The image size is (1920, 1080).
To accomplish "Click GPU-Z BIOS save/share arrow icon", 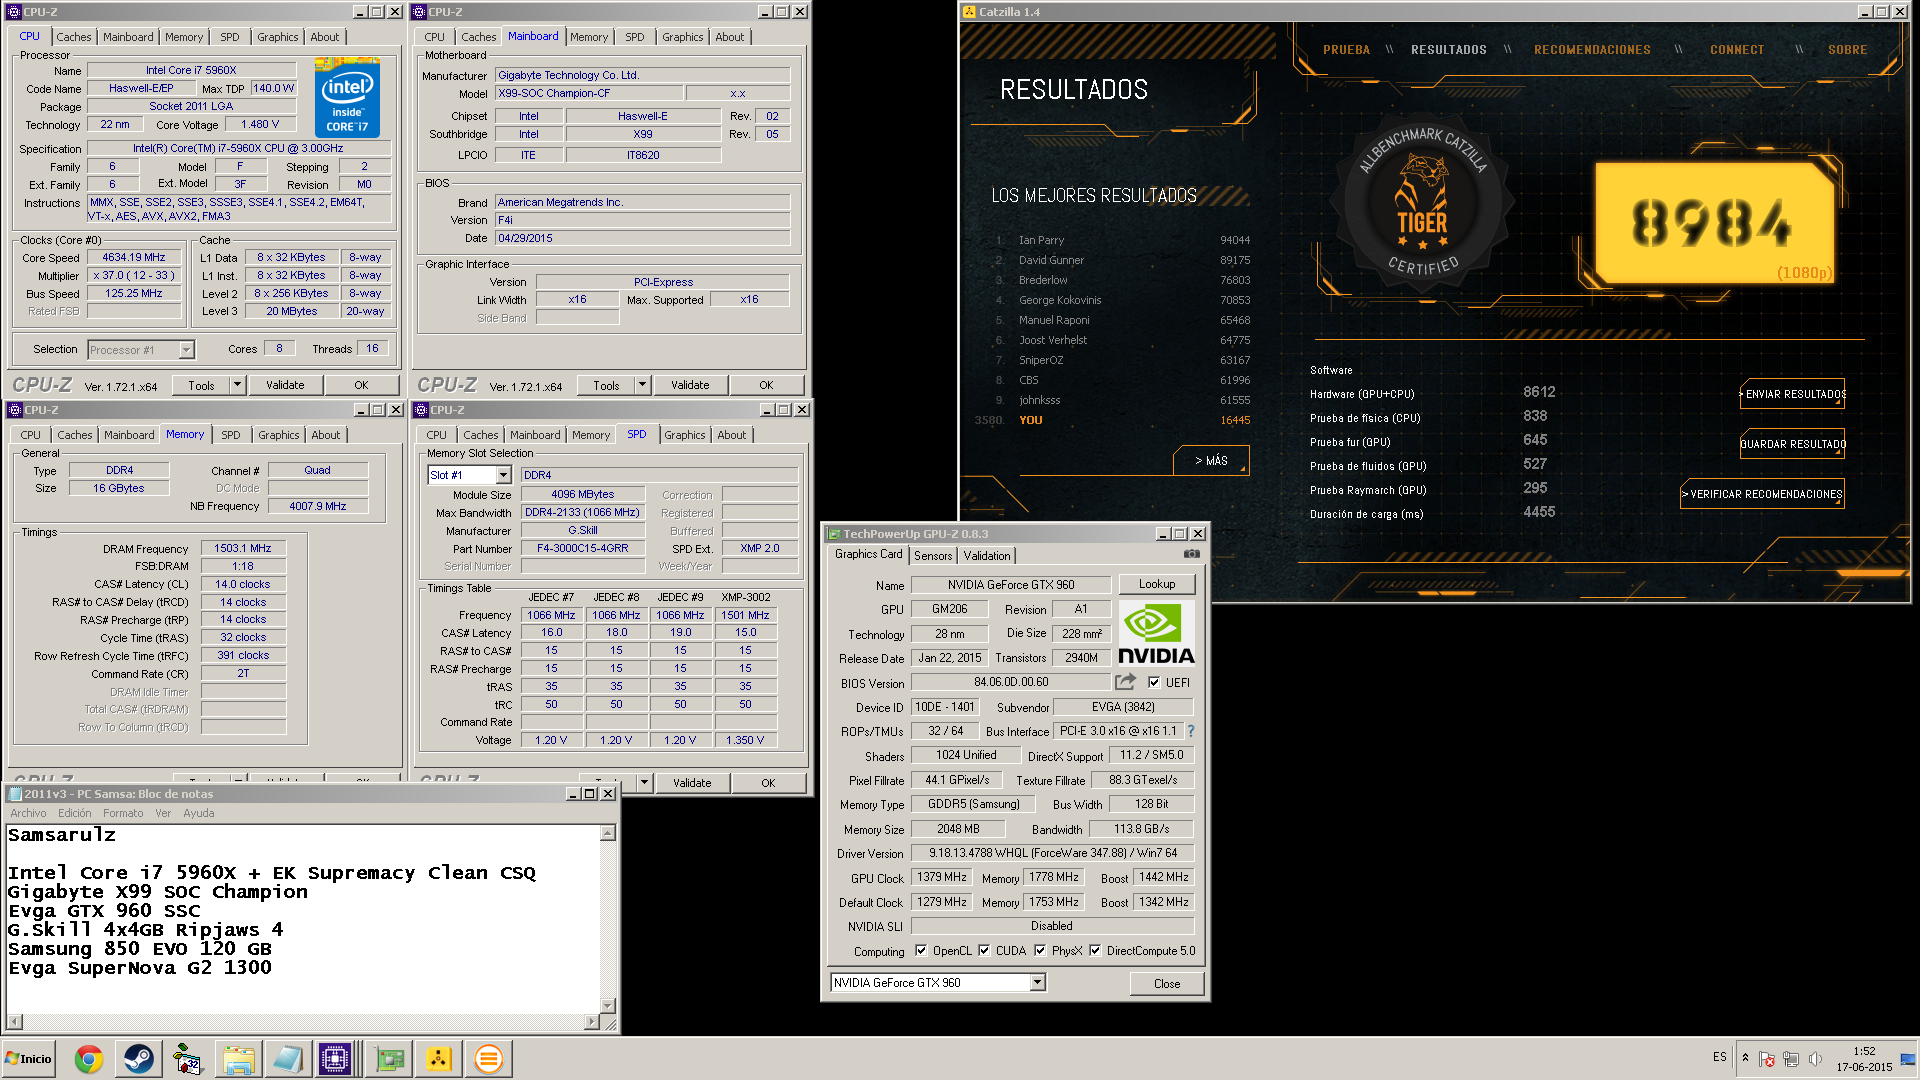I will (1126, 682).
